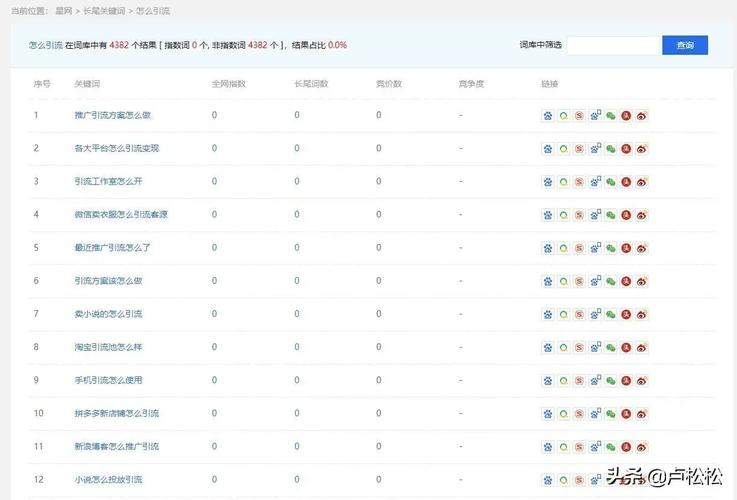This screenshot has width=737, height=500.
Task: Click Weibo icon in 新浪博客怎么推广引流 row
Action: click(642, 447)
